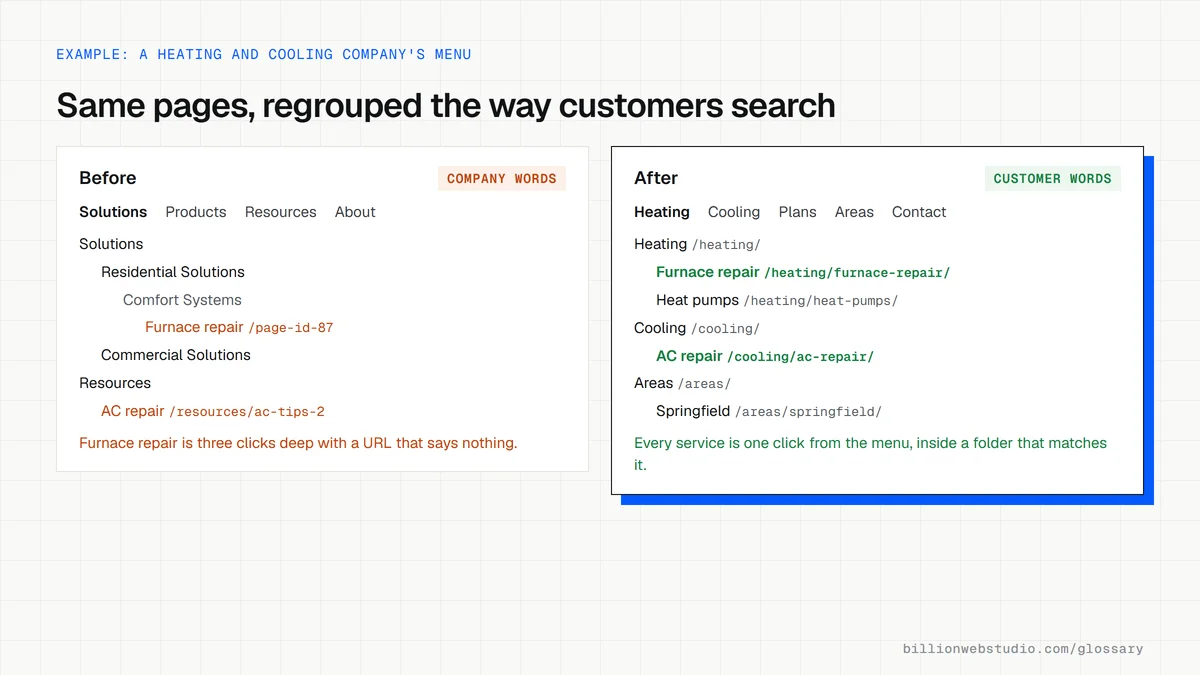Screen dimensions: 1200x675
Task: Select the Areas /areas/ folder row
Action: pos(683,383)
